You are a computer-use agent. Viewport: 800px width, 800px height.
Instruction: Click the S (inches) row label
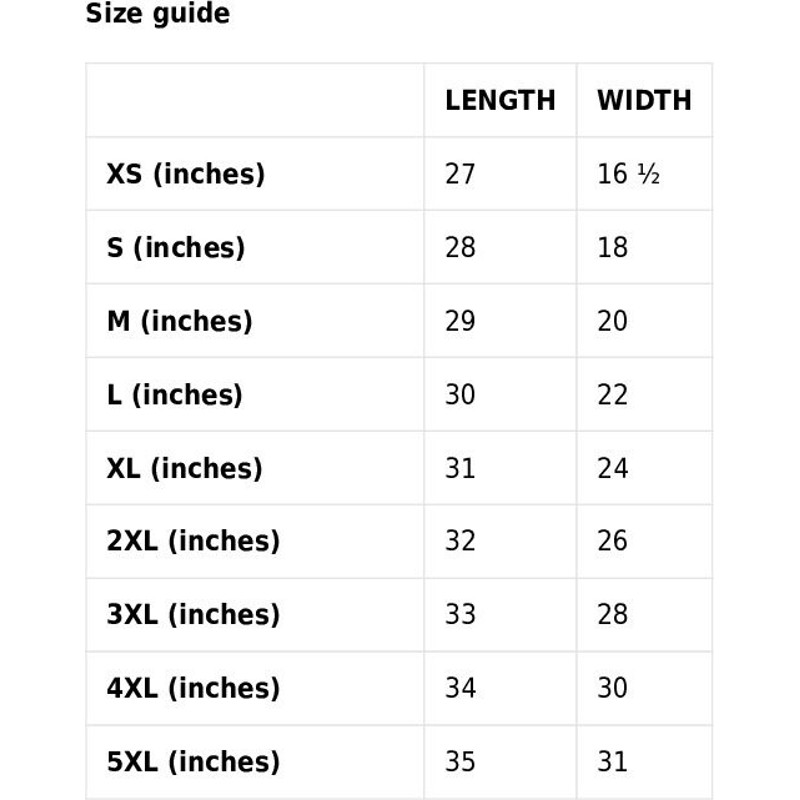(x=176, y=247)
